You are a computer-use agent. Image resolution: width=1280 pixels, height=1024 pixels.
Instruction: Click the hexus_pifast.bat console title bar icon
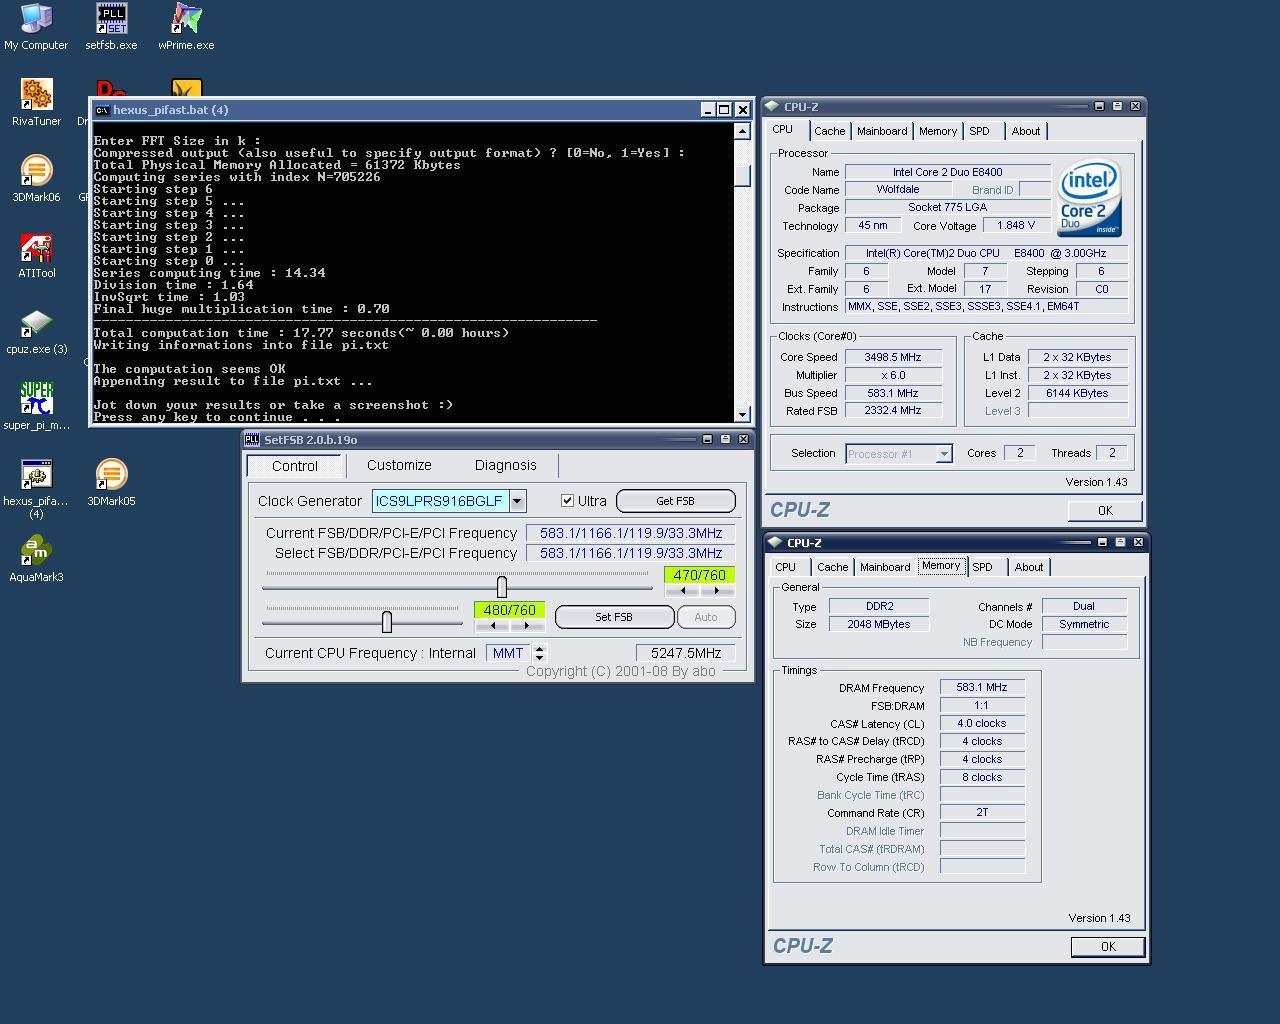click(102, 110)
